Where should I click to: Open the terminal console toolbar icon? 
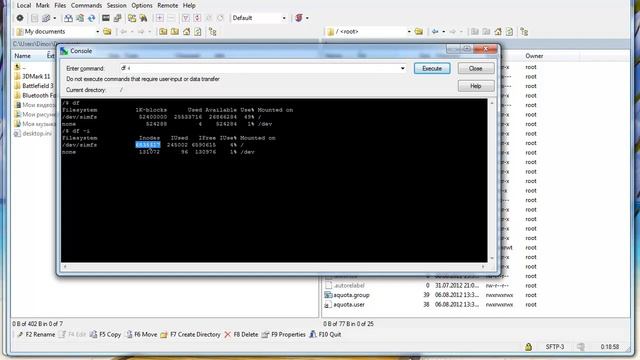(106, 18)
